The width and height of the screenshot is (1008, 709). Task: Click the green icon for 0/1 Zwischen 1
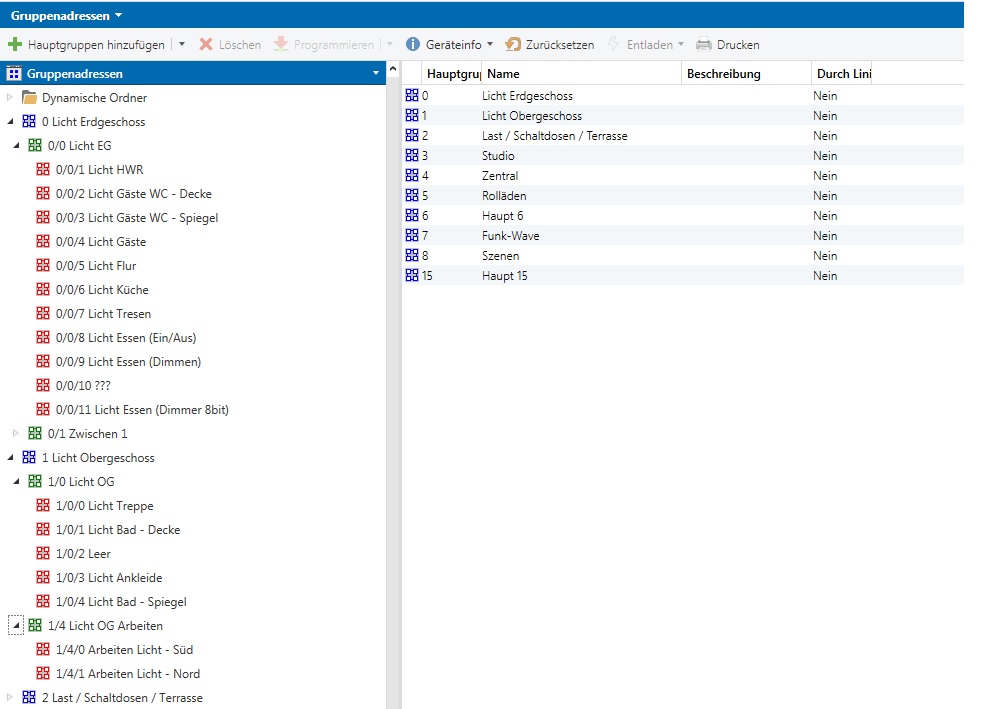pos(35,434)
